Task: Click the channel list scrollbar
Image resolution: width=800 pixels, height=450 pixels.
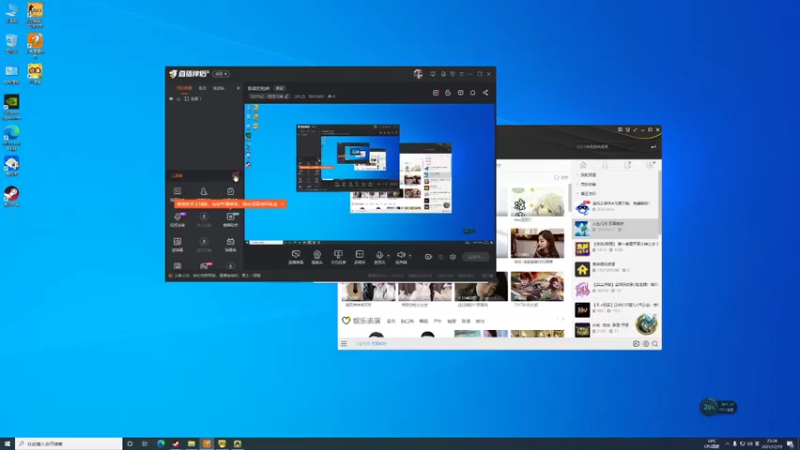Action: point(659,204)
